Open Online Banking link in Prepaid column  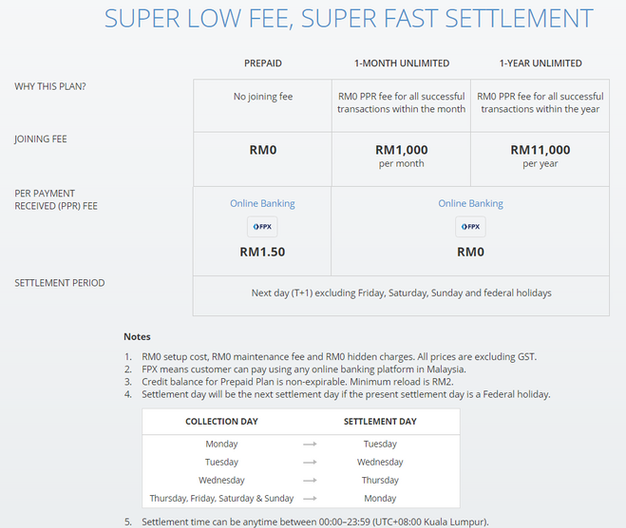pos(262,204)
